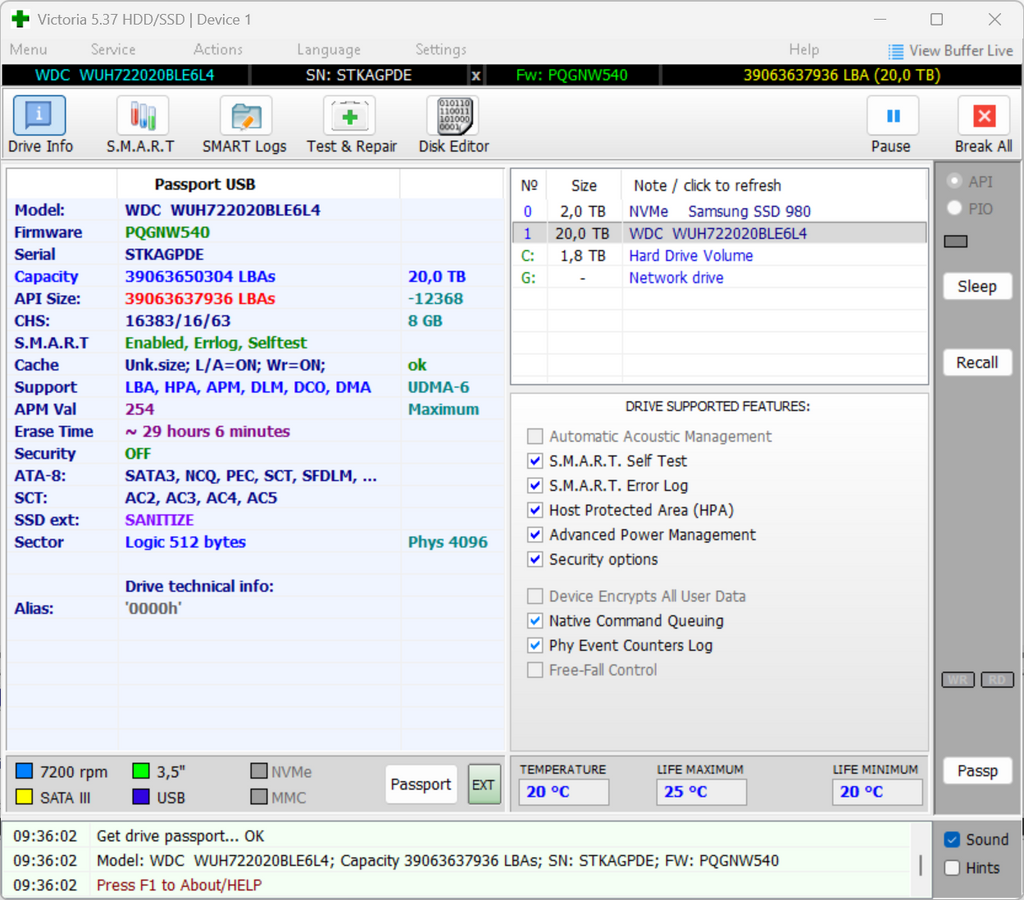Image resolution: width=1024 pixels, height=900 pixels.
Task: Click the TEMPERATURE 20 °C field
Action: (x=565, y=792)
